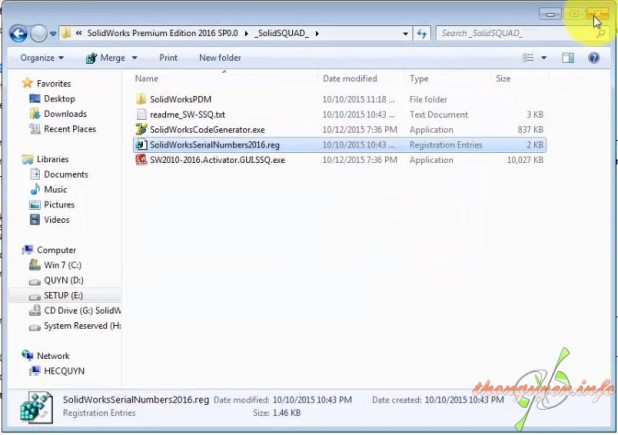The width and height of the screenshot is (618, 435).
Task: Open the Pictures library
Action: pyautogui.click(x=59, y=204)
